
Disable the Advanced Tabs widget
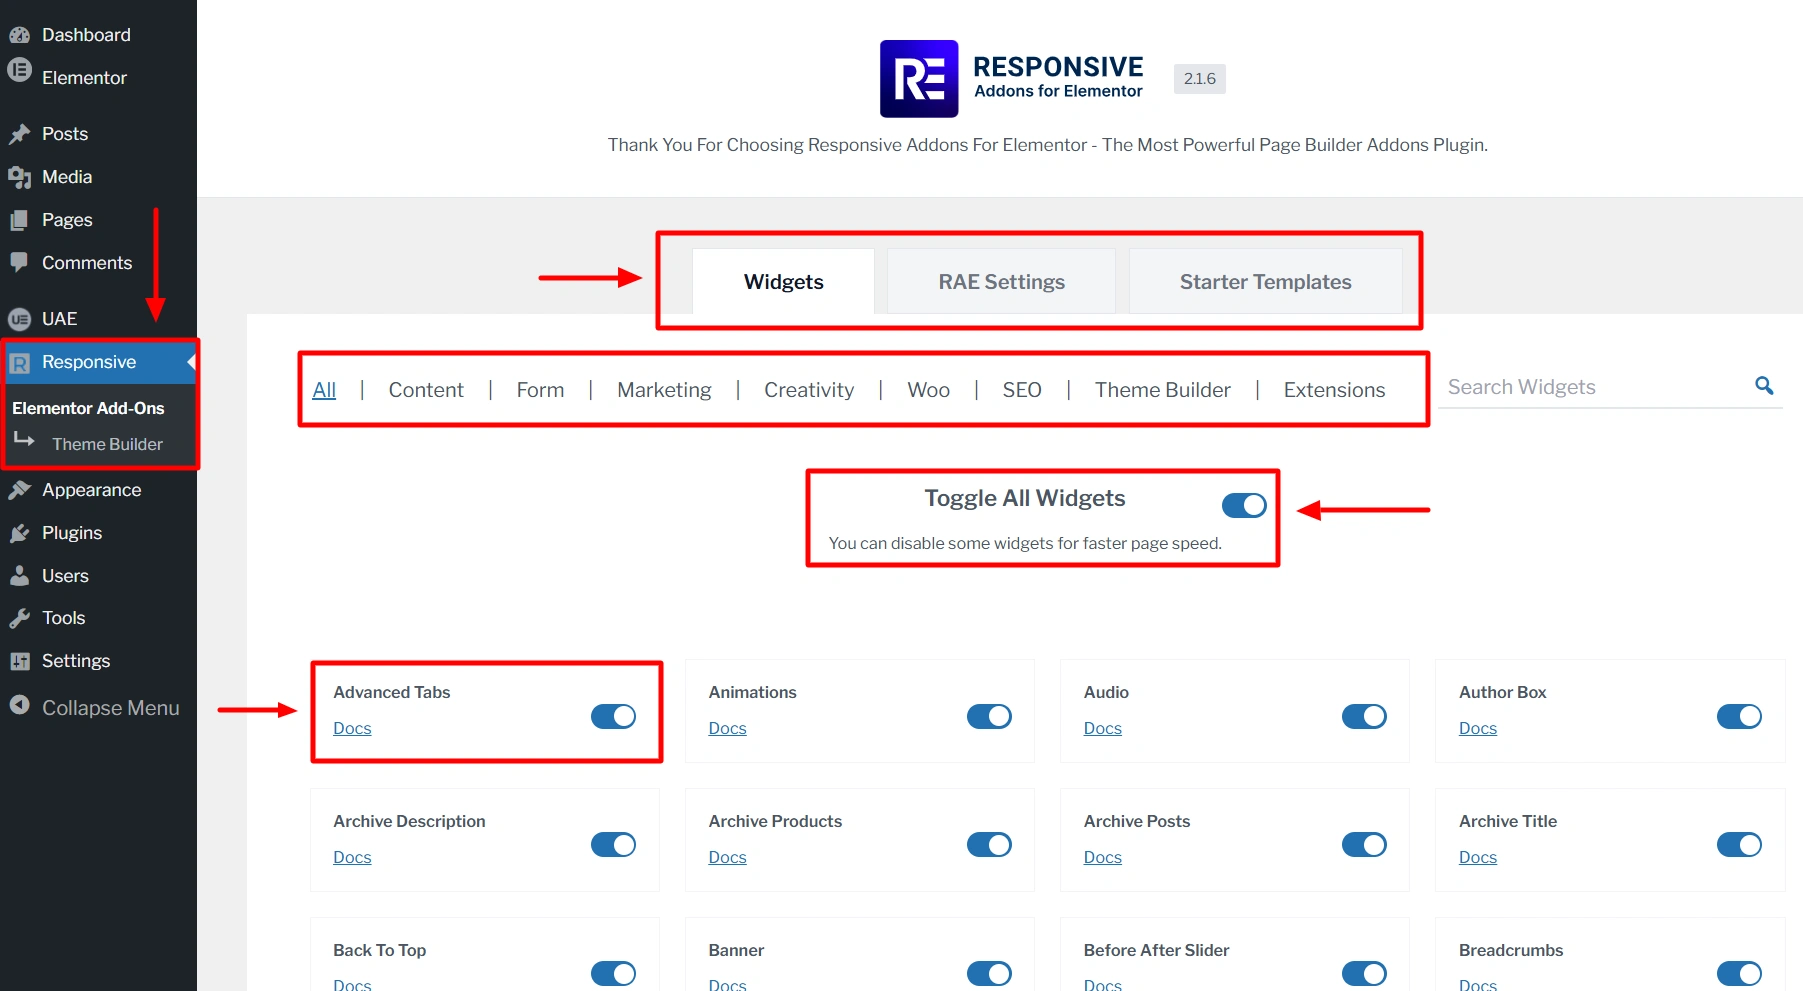tap(613, 716)
